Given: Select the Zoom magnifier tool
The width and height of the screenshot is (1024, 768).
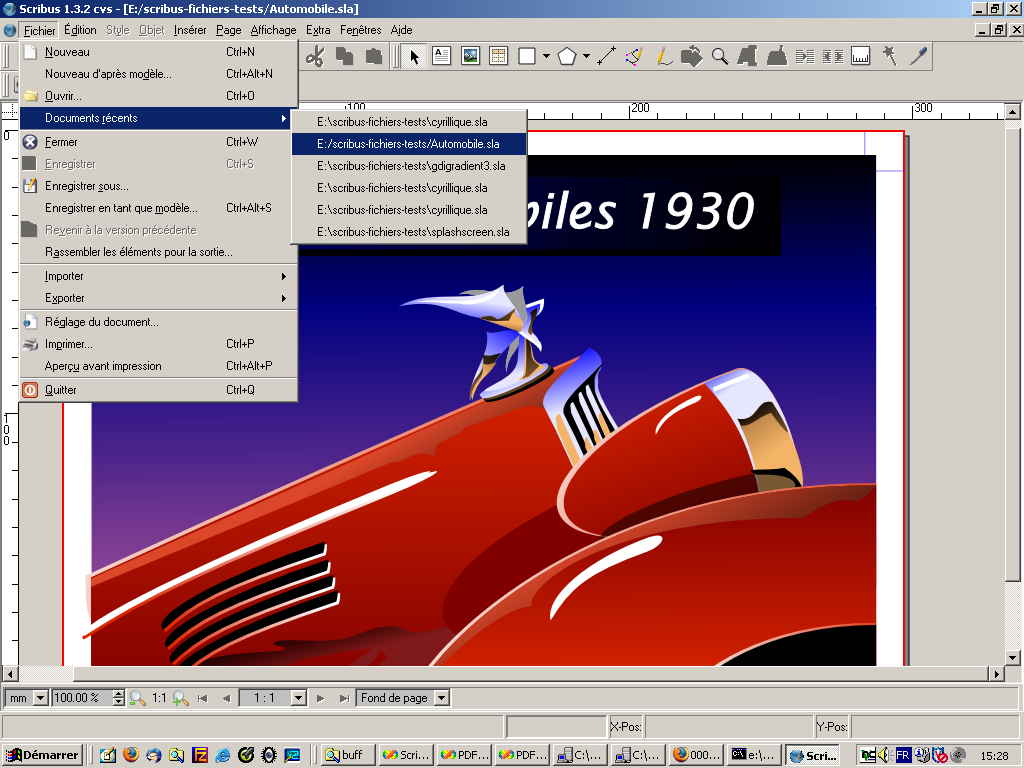Looking at the screenshot, I should coord(720,56).
